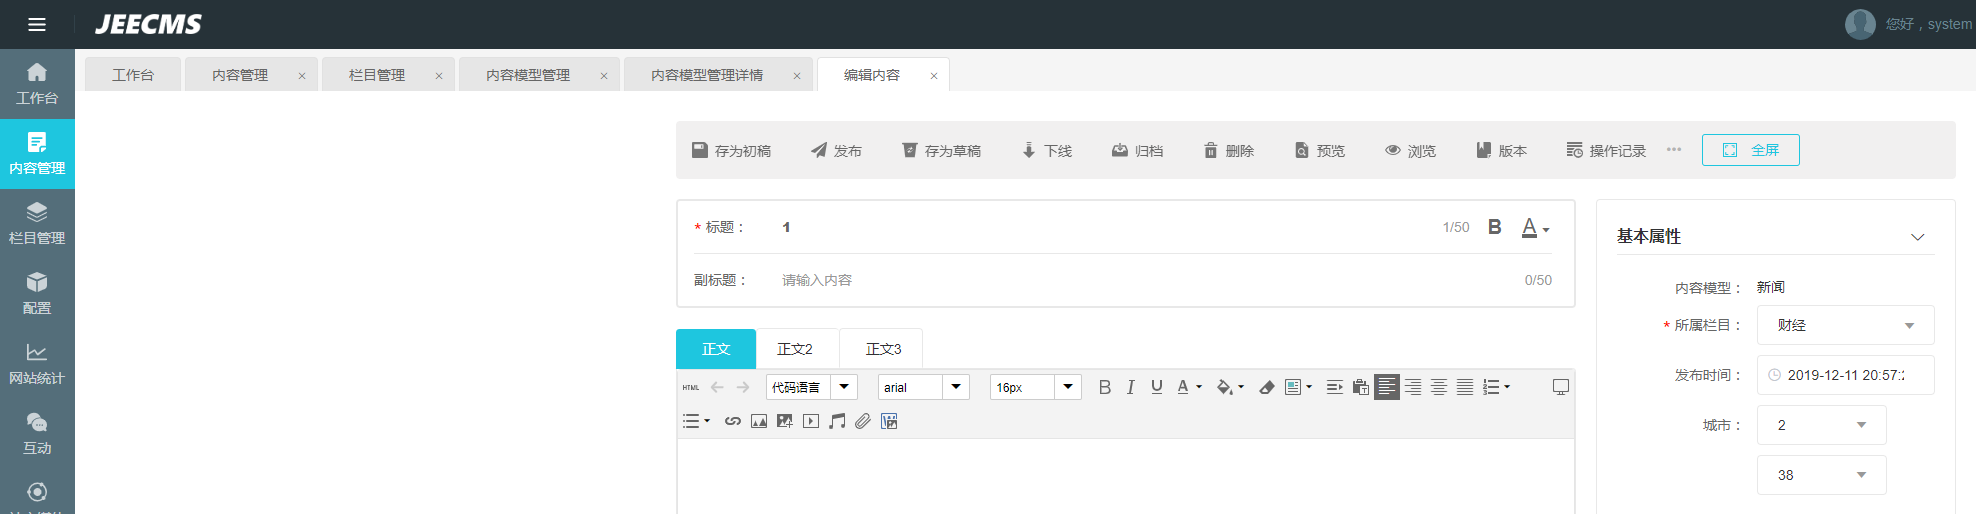Clear formatting with the eraser icon
1976x514 pixels.
(1267, 387)
